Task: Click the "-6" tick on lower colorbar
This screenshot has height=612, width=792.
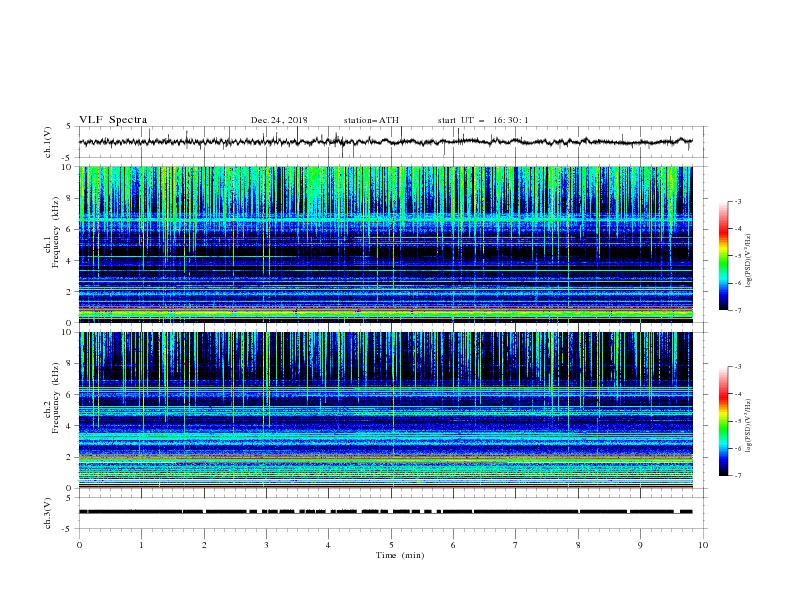Action: click(x=738, y=448)
